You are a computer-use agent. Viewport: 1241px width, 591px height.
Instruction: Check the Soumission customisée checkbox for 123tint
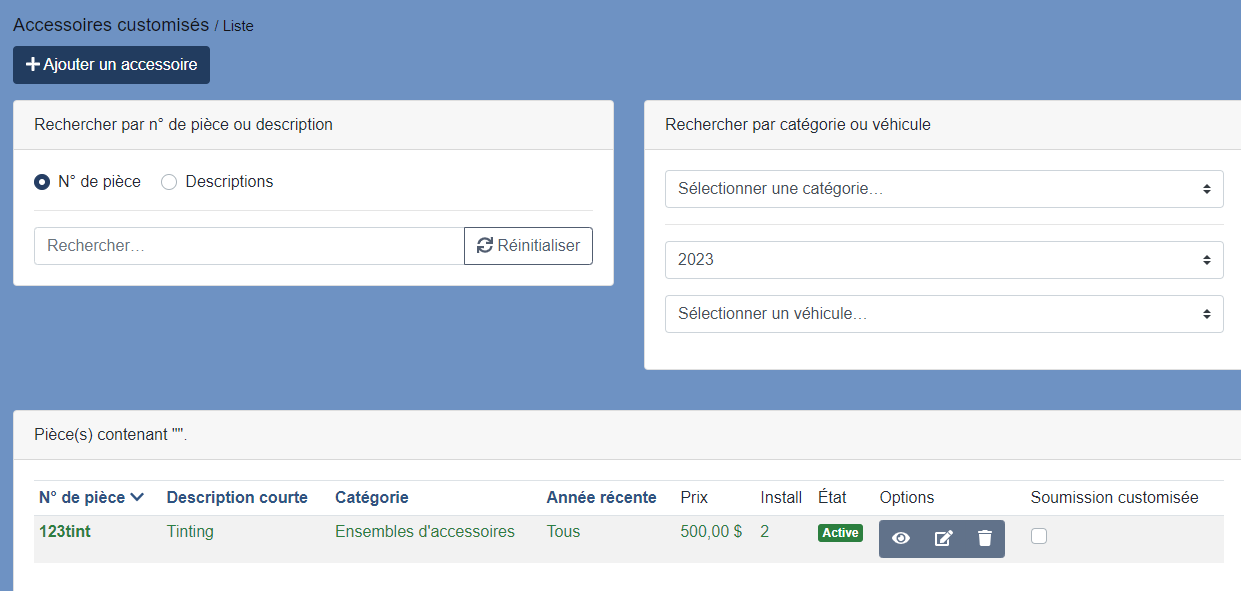1039,536
